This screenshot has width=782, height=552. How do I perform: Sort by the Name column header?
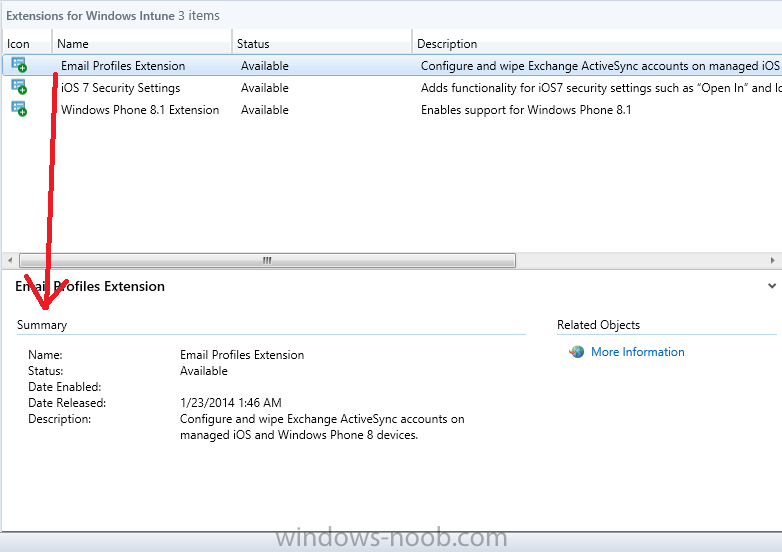(x=142, y=44)
